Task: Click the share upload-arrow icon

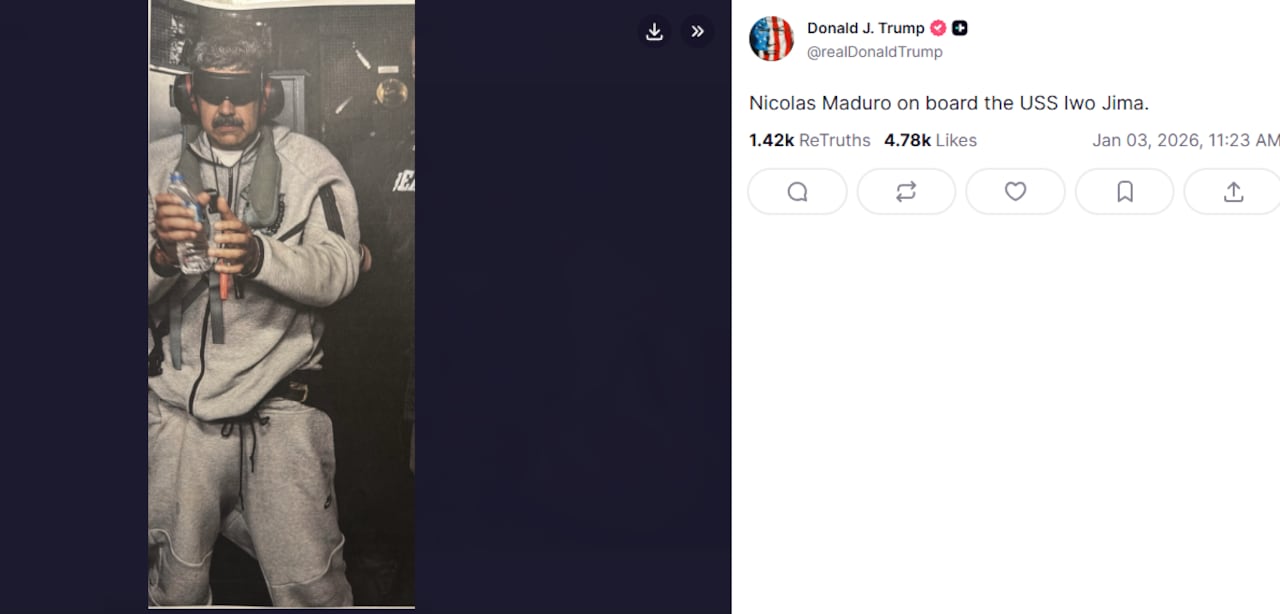Action: pos(1233,191)
